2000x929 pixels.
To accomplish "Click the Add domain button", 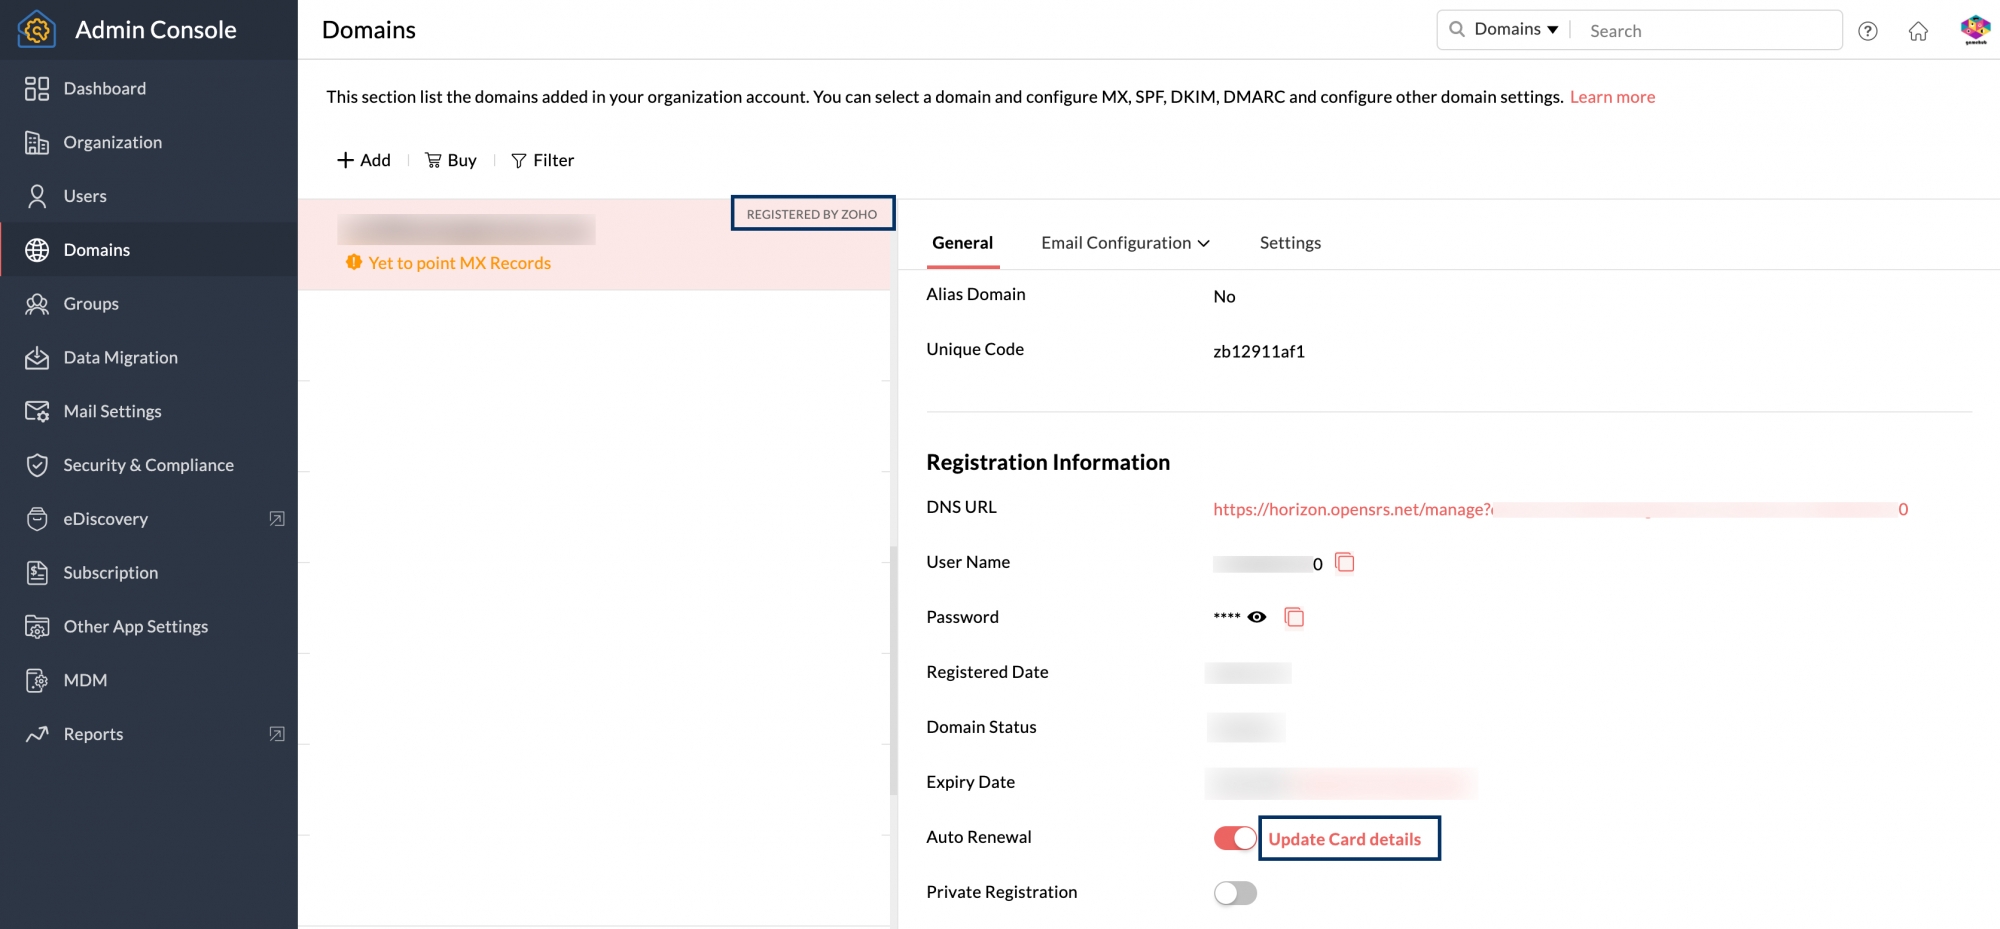I will click(364, 160).
